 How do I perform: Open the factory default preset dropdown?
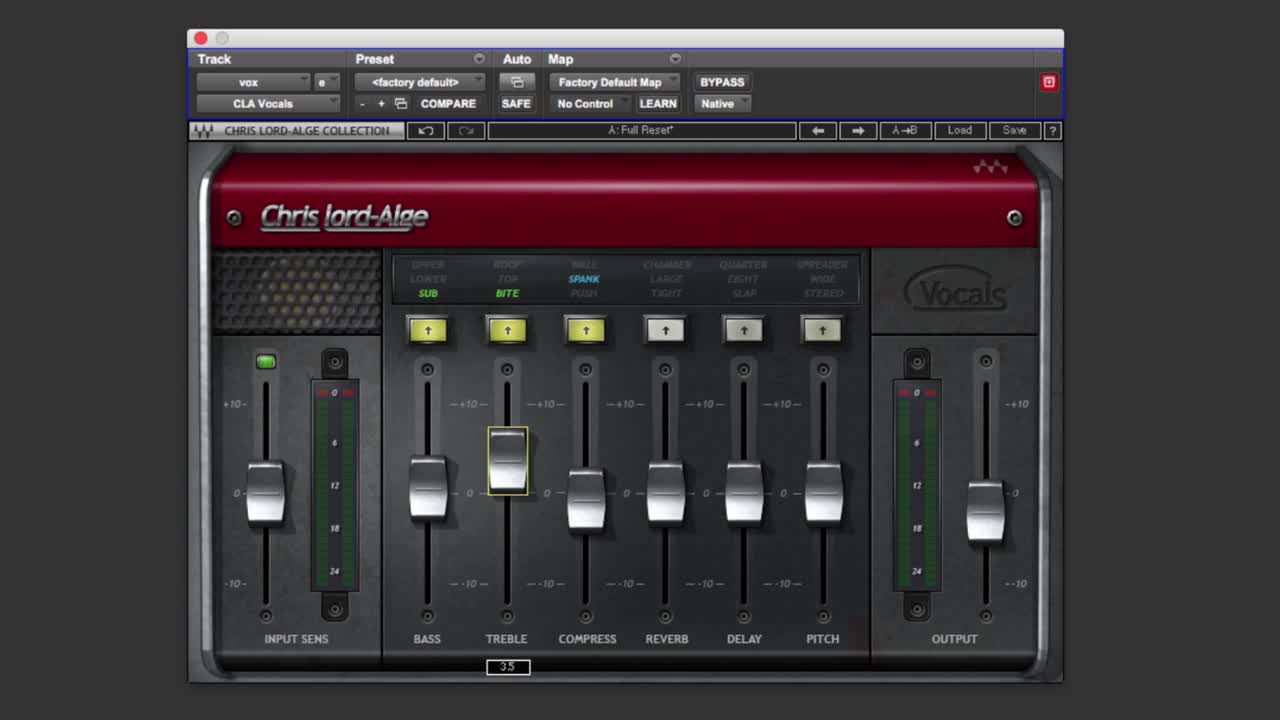point(419,82)
